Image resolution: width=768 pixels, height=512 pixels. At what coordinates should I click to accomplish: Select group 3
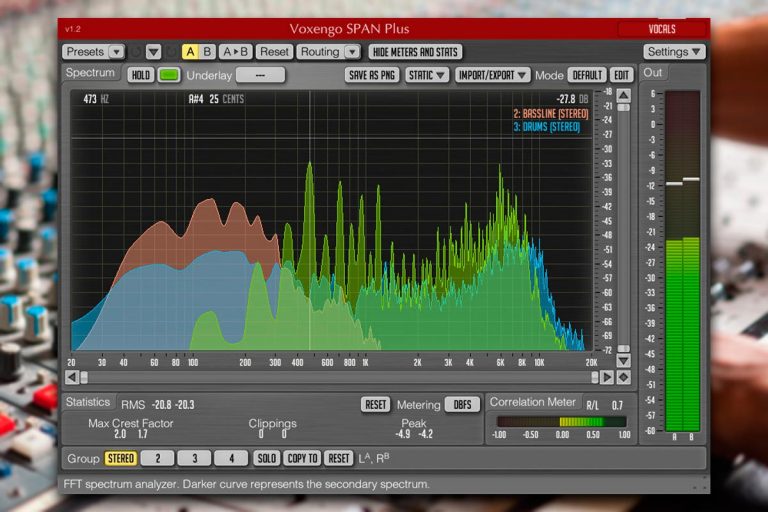[x=194, y=459]
